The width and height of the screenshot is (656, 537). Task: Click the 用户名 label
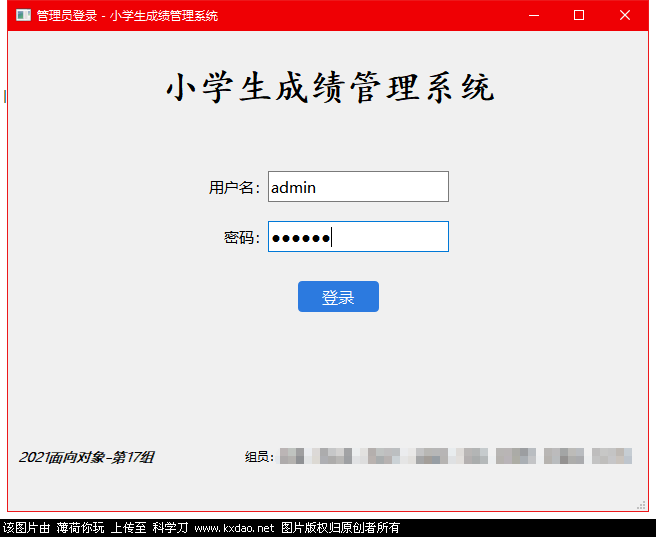(234, 187)
